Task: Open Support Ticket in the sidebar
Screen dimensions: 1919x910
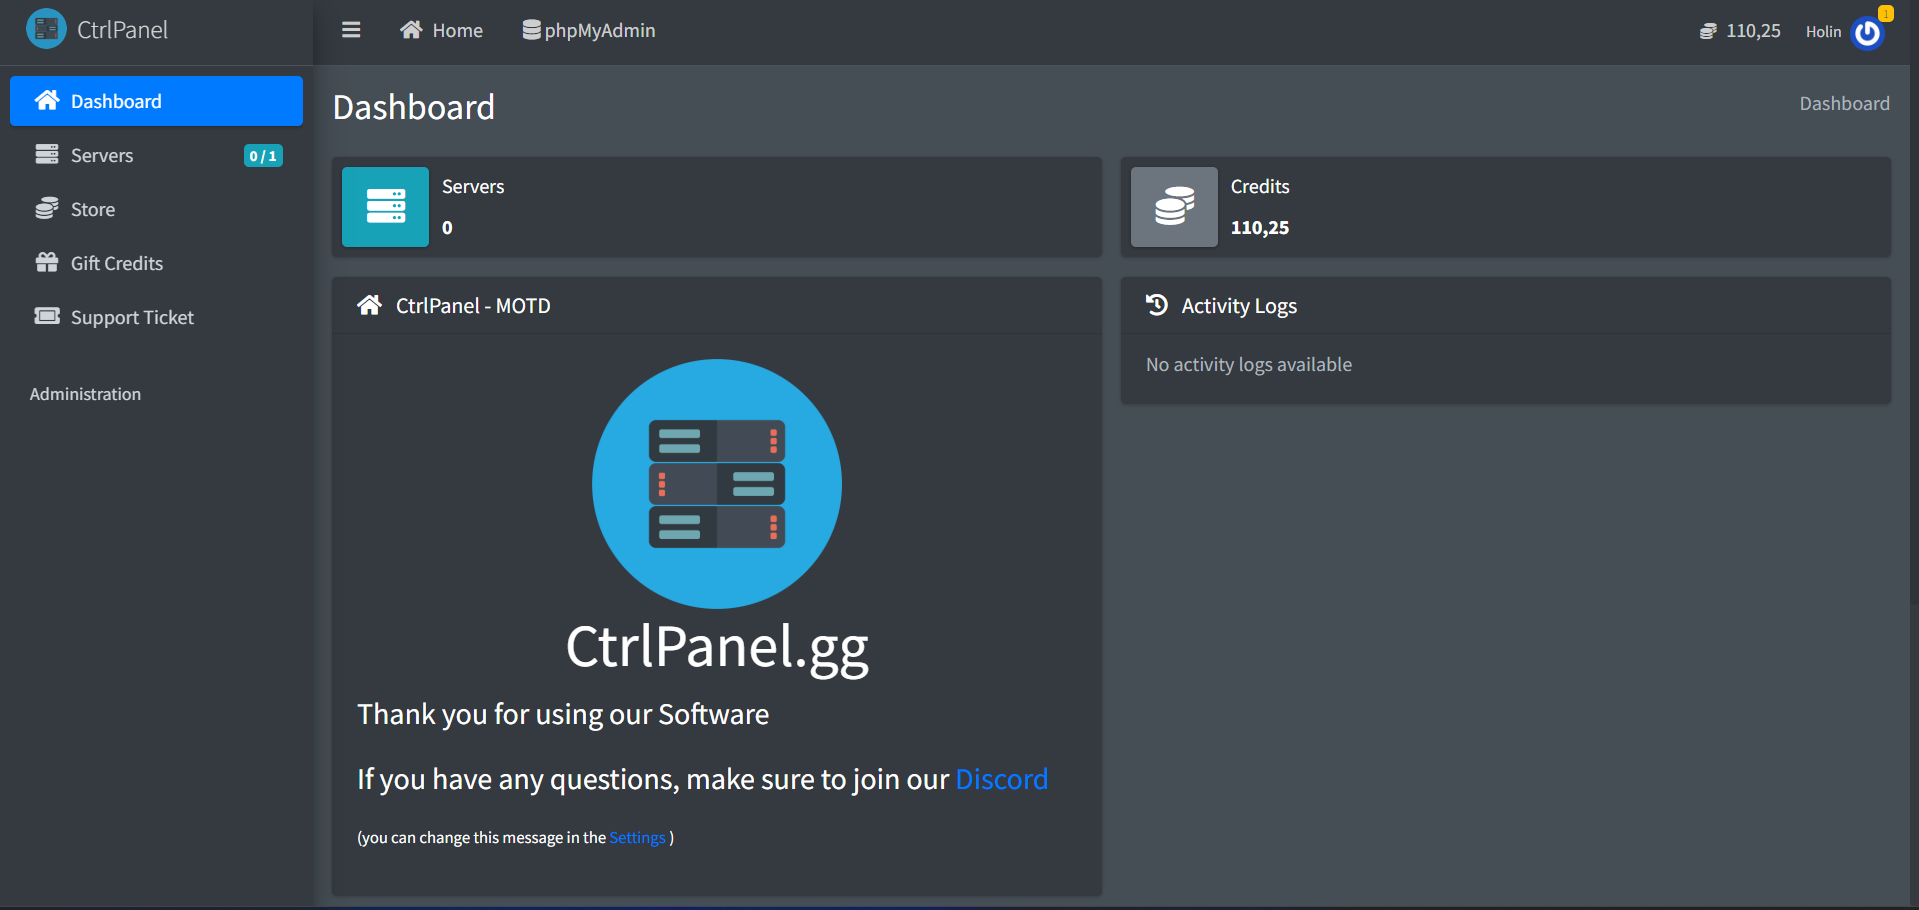Action: coord(132,317)
